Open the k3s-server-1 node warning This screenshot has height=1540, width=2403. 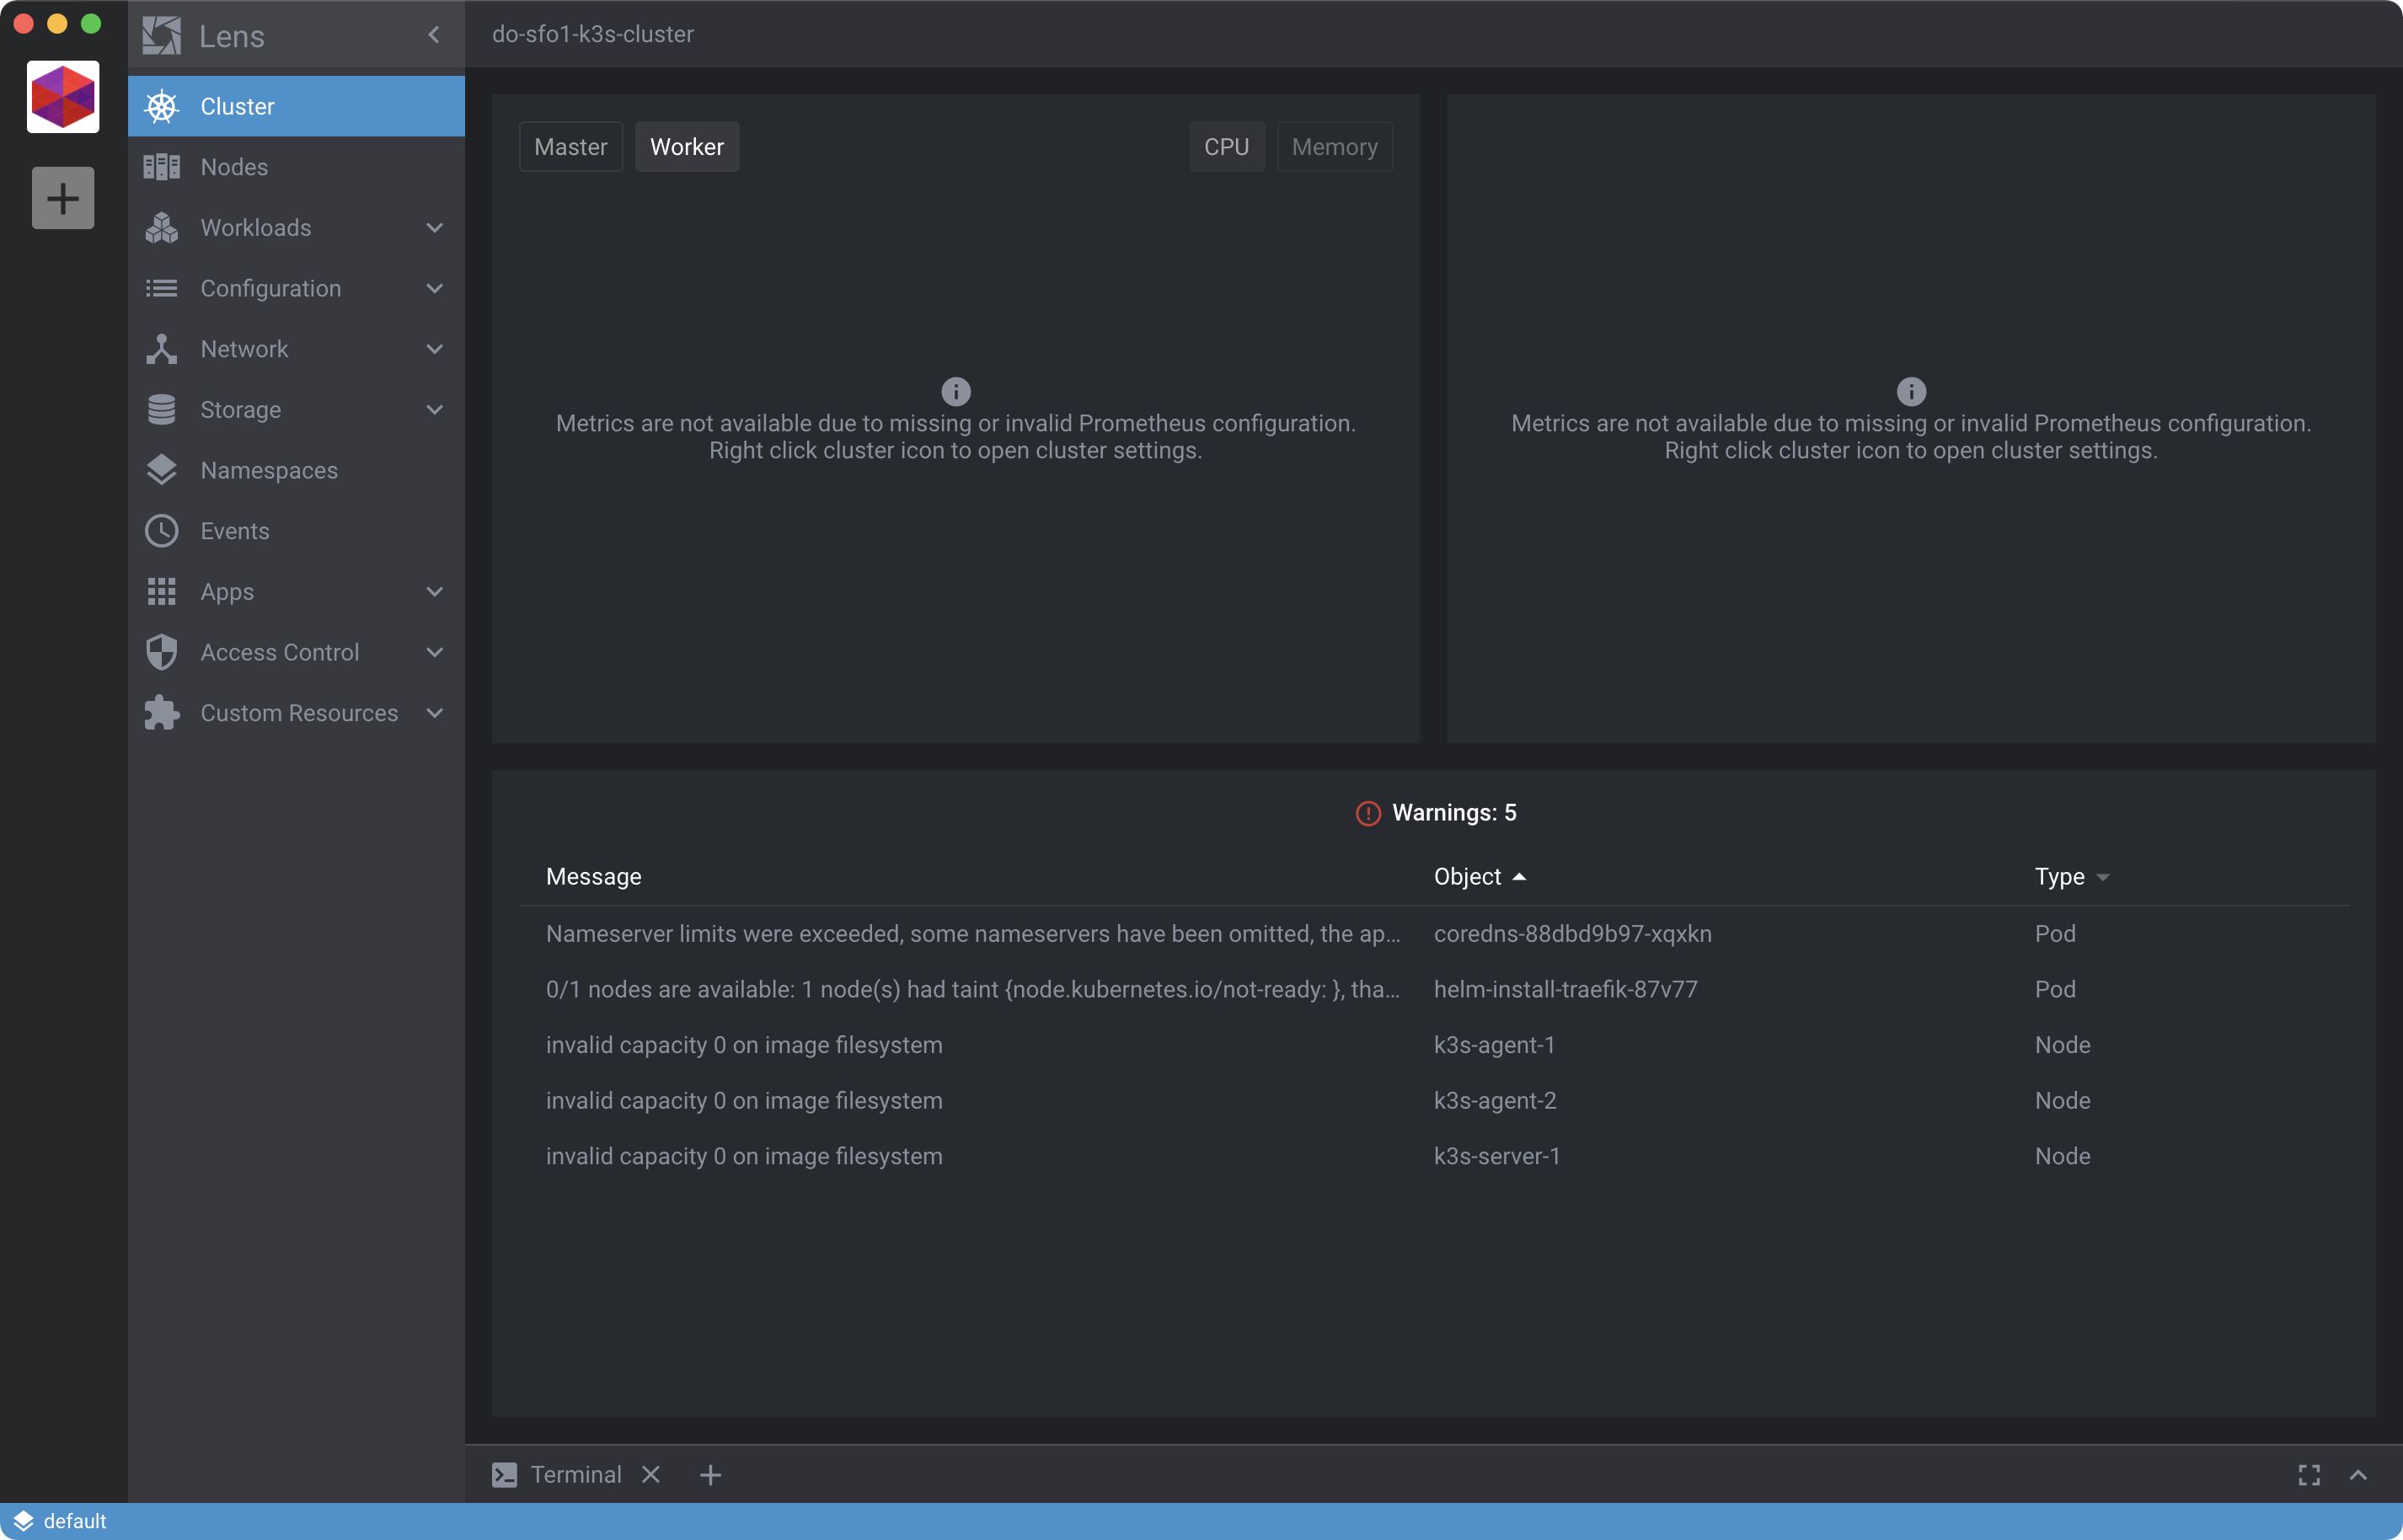(1433, 1157)
